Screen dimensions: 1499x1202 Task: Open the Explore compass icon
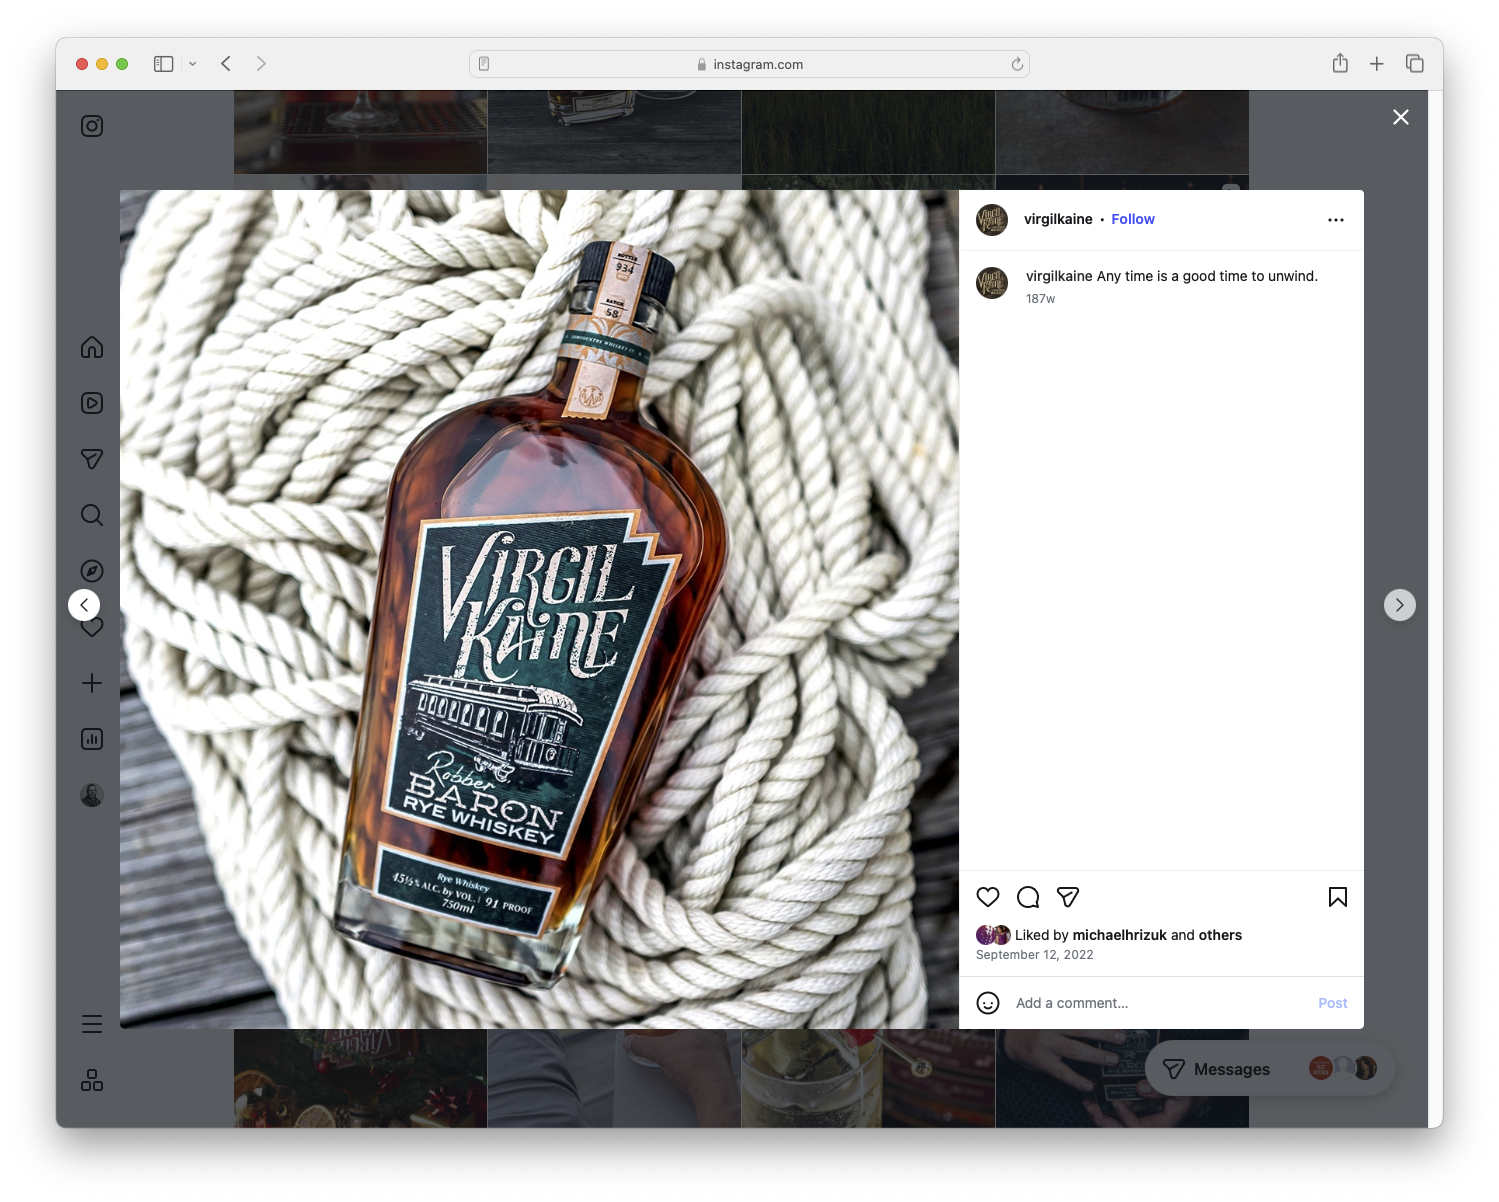[x=91, y=570]
